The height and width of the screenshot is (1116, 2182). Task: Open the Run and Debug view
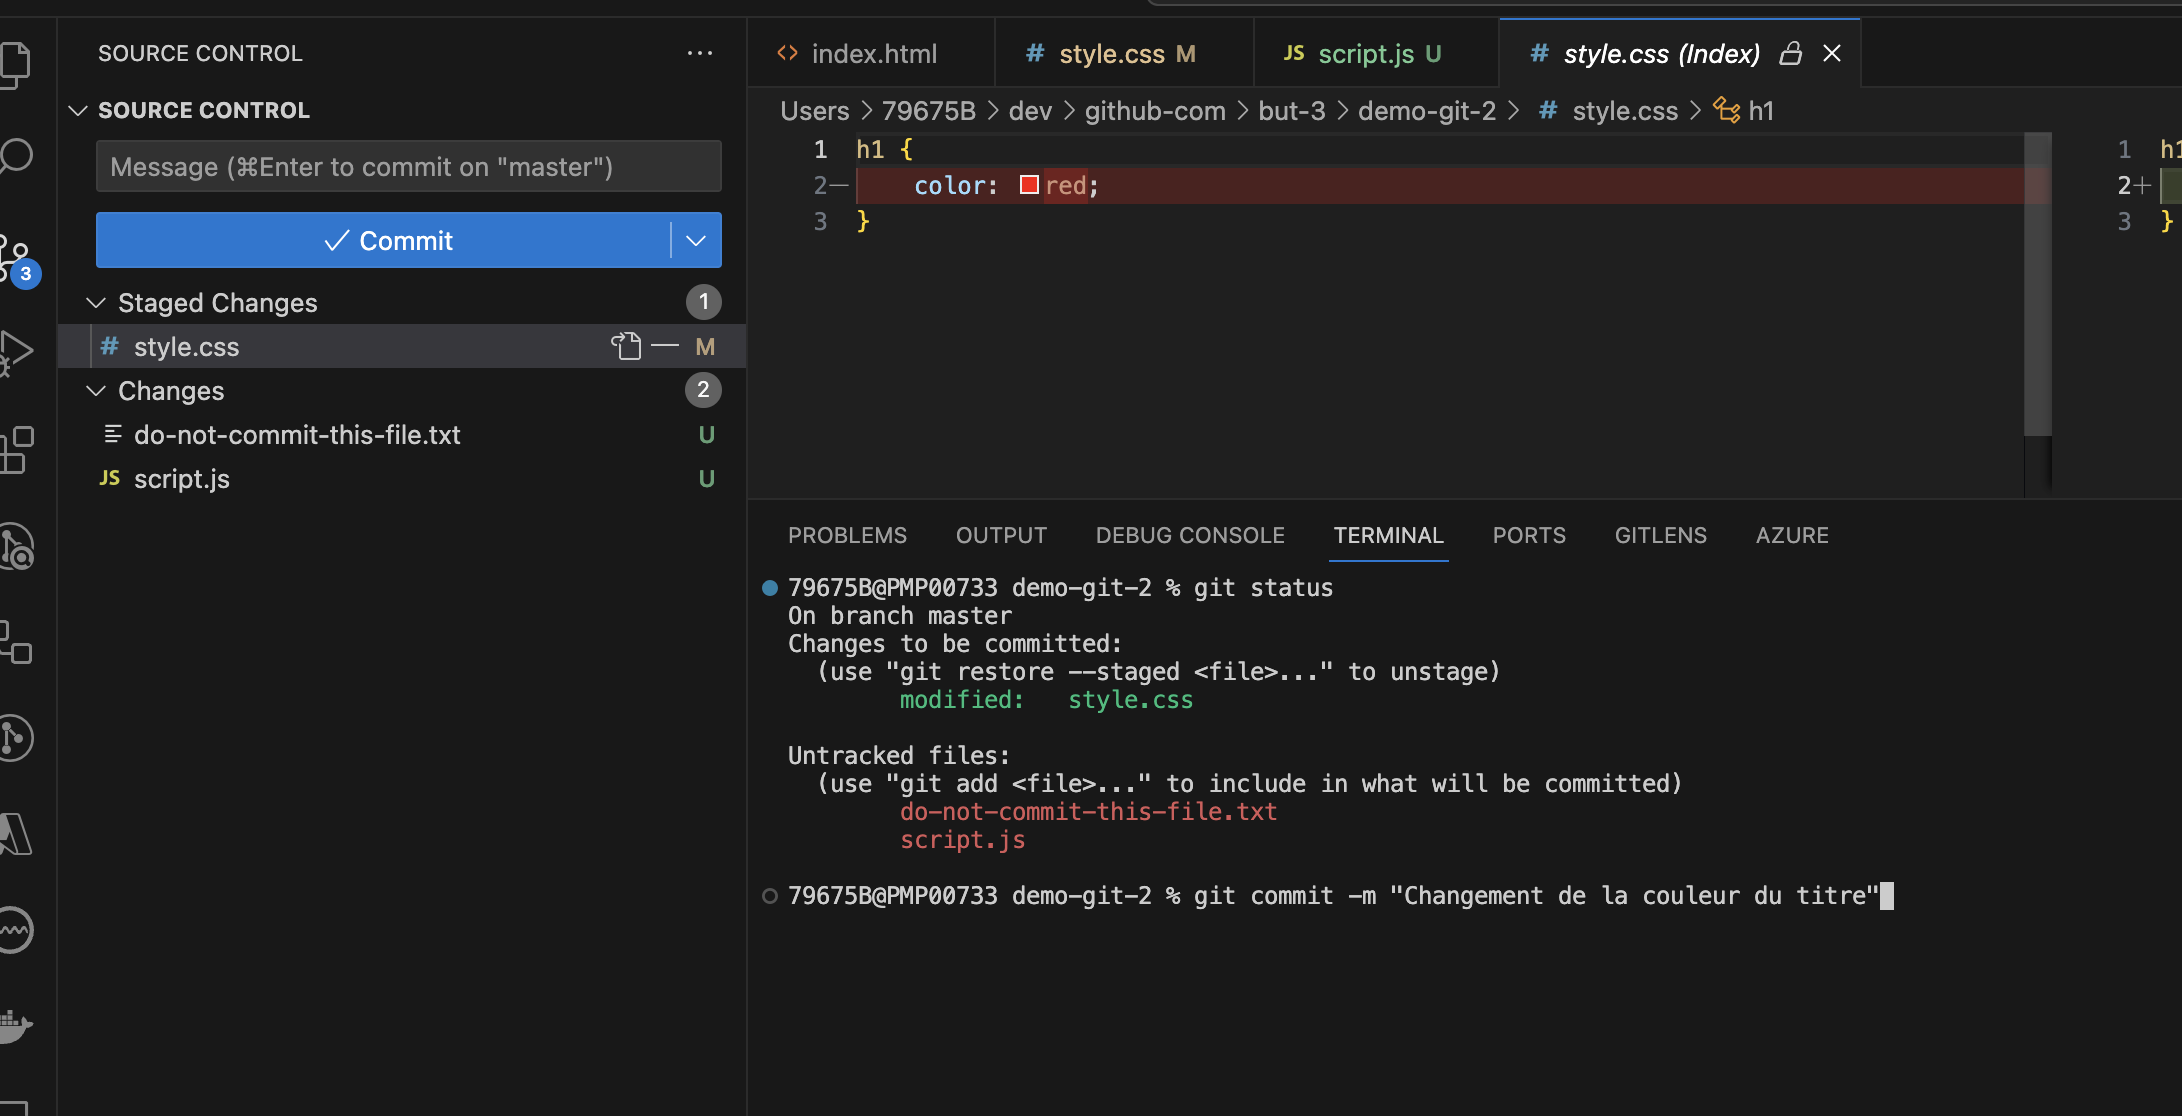14,352
